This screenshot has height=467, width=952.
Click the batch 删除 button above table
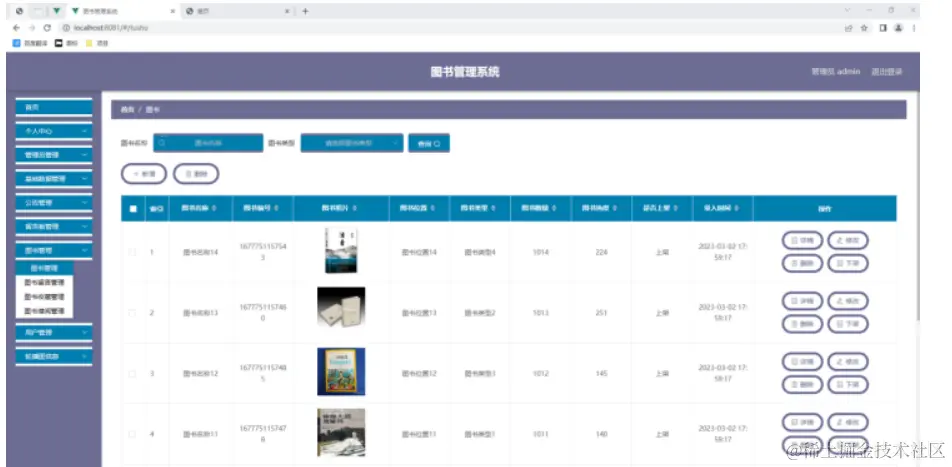[x=196, y=174]
